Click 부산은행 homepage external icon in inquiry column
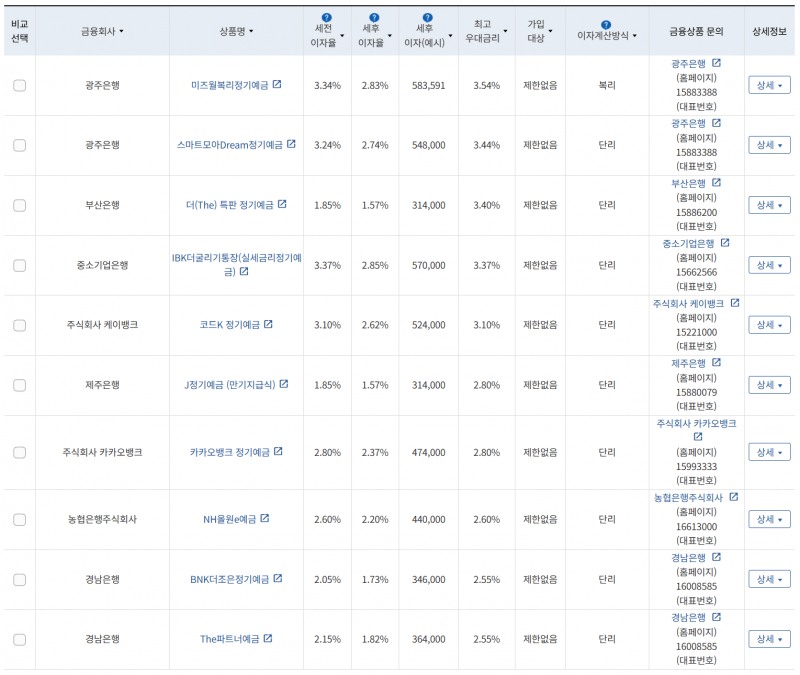Screen dimensions: 800x675 [716, 182]
